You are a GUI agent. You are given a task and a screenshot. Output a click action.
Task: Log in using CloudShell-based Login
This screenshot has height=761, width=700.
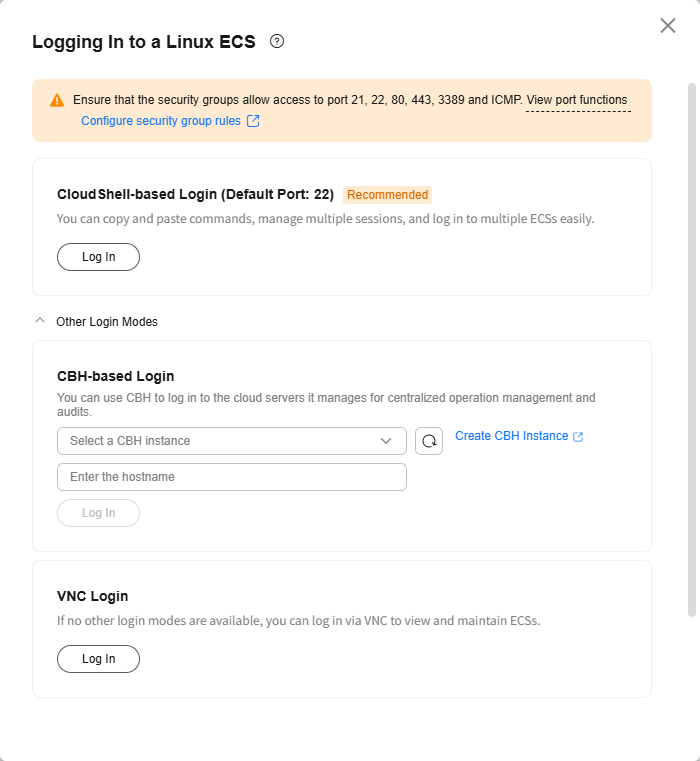[x=99, y=257]
